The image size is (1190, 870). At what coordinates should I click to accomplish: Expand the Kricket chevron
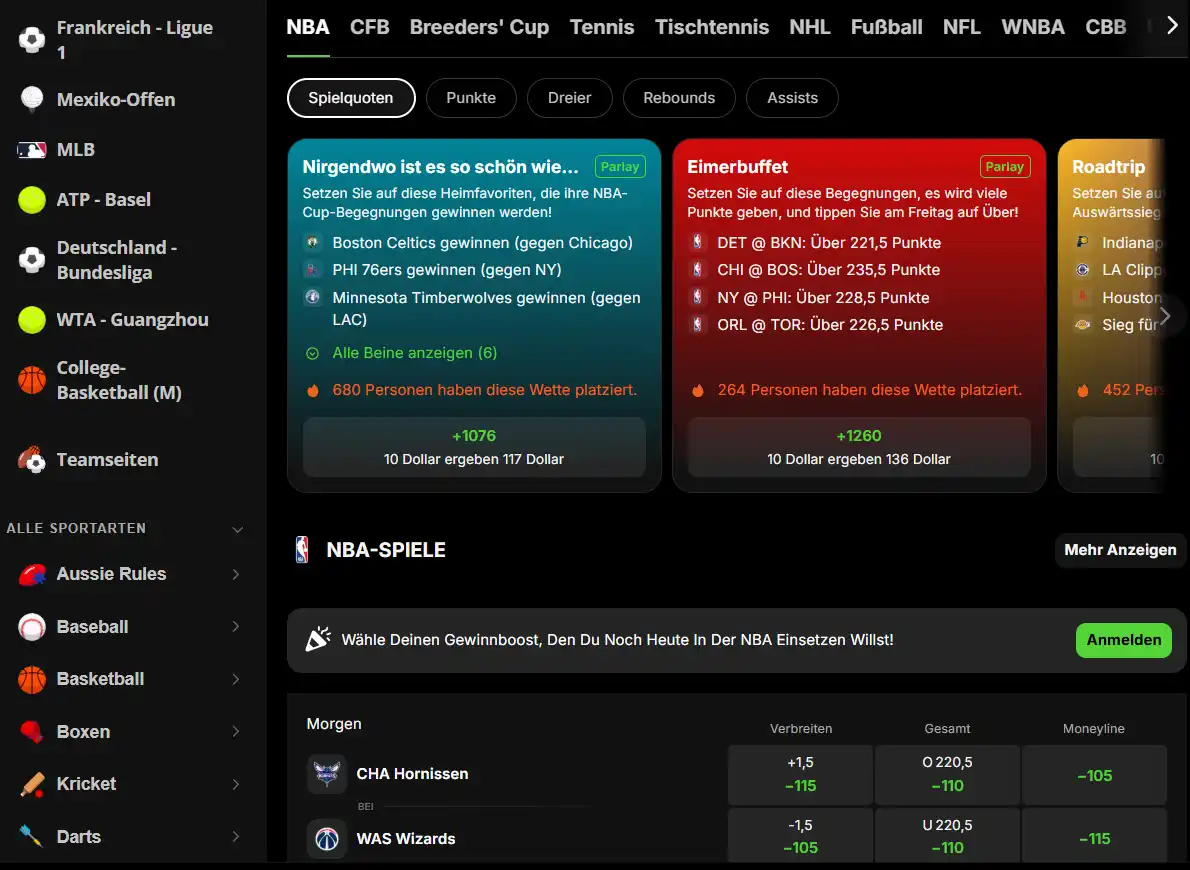(x=236, y=783)
